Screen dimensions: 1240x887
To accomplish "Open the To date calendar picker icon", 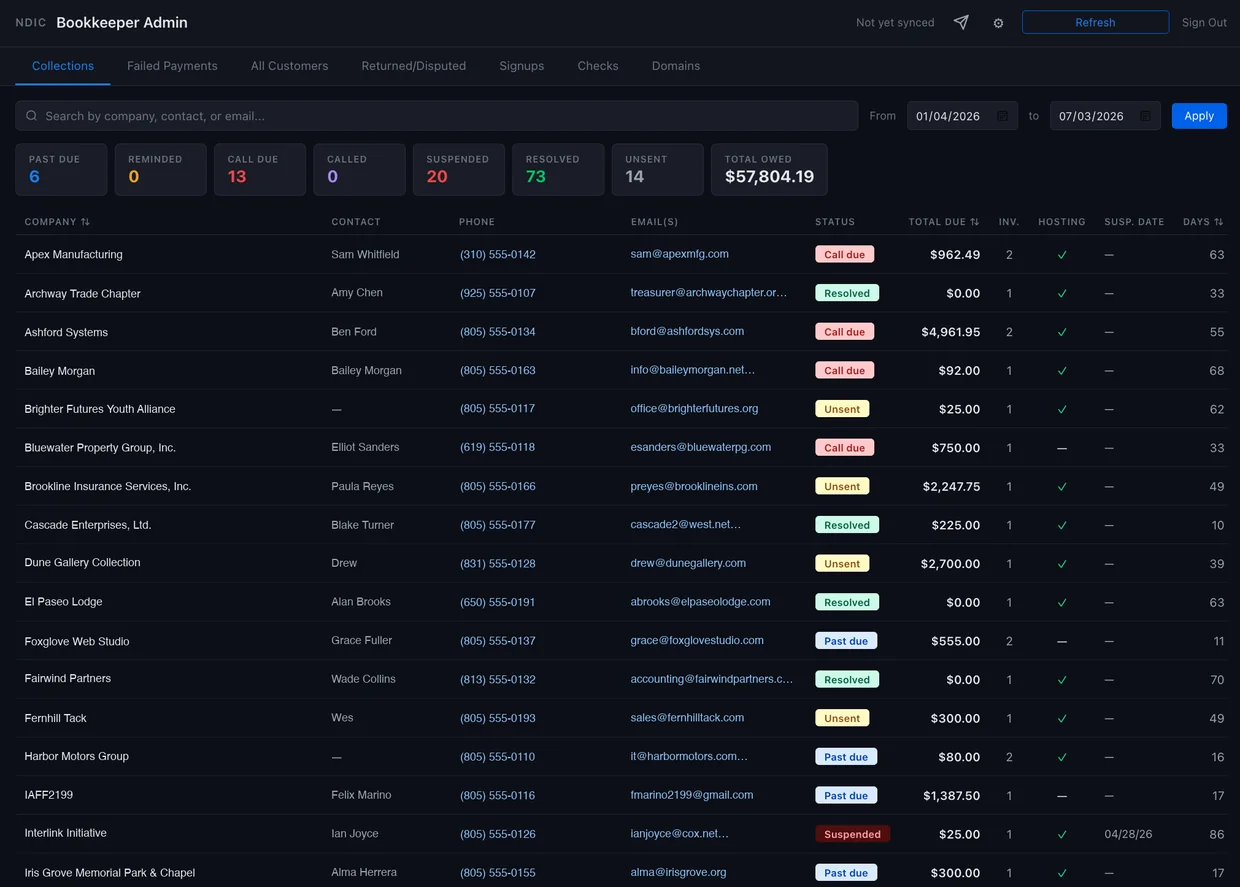I will 1145,116.
